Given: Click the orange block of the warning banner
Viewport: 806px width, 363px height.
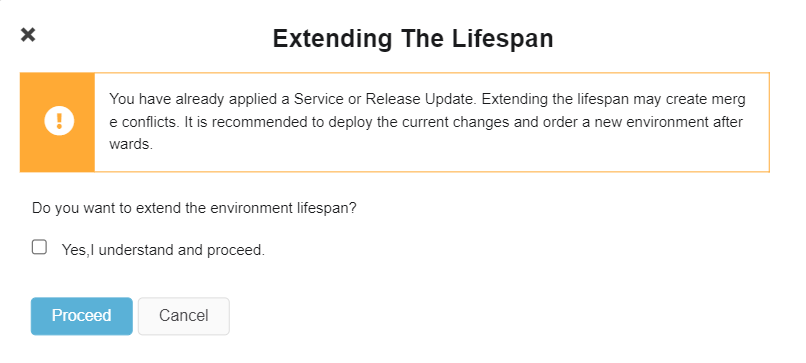Looking at the screenshot, I should click(58, 122).
